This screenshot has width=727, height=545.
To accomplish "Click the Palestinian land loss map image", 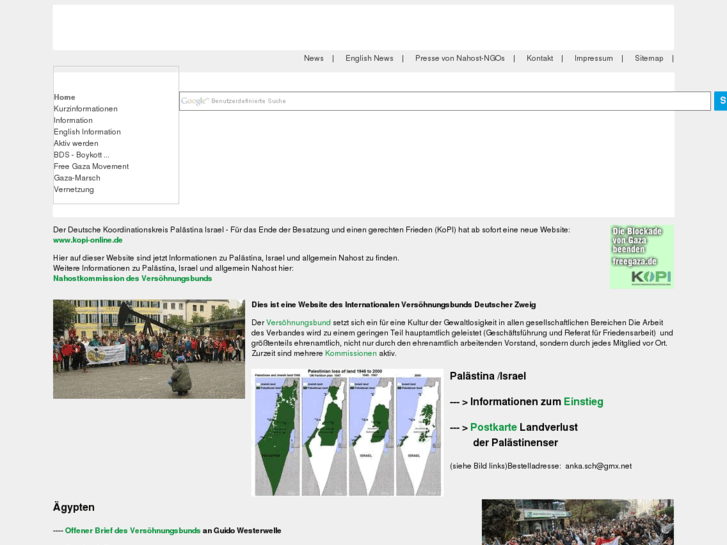I will tap(347, 432).
